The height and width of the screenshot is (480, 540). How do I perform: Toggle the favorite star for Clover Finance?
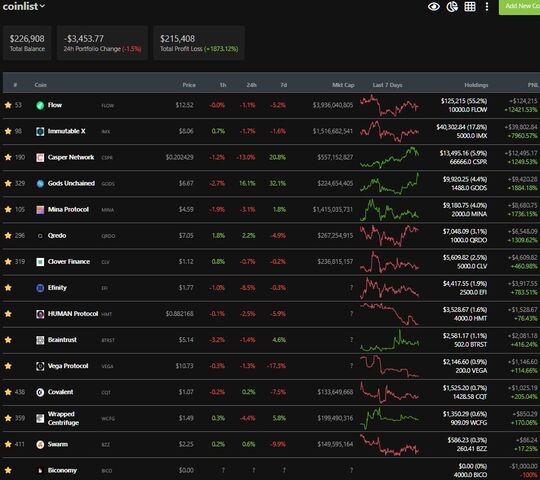8,262
